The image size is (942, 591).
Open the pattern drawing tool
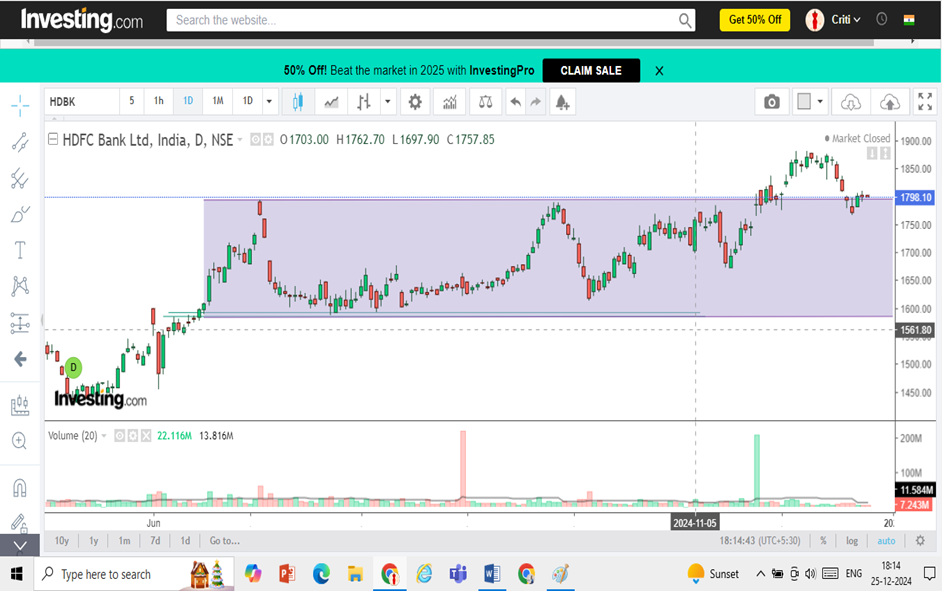20,286
